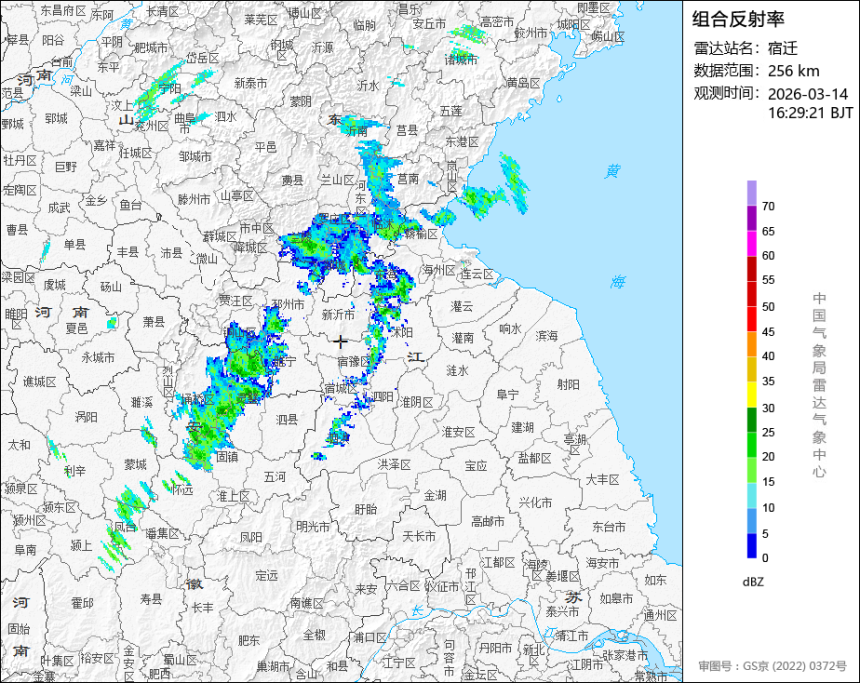The width and height of the screenshot is (860, 683).
Task: Click the 平邑 label on the map
Action: (265, 147)
